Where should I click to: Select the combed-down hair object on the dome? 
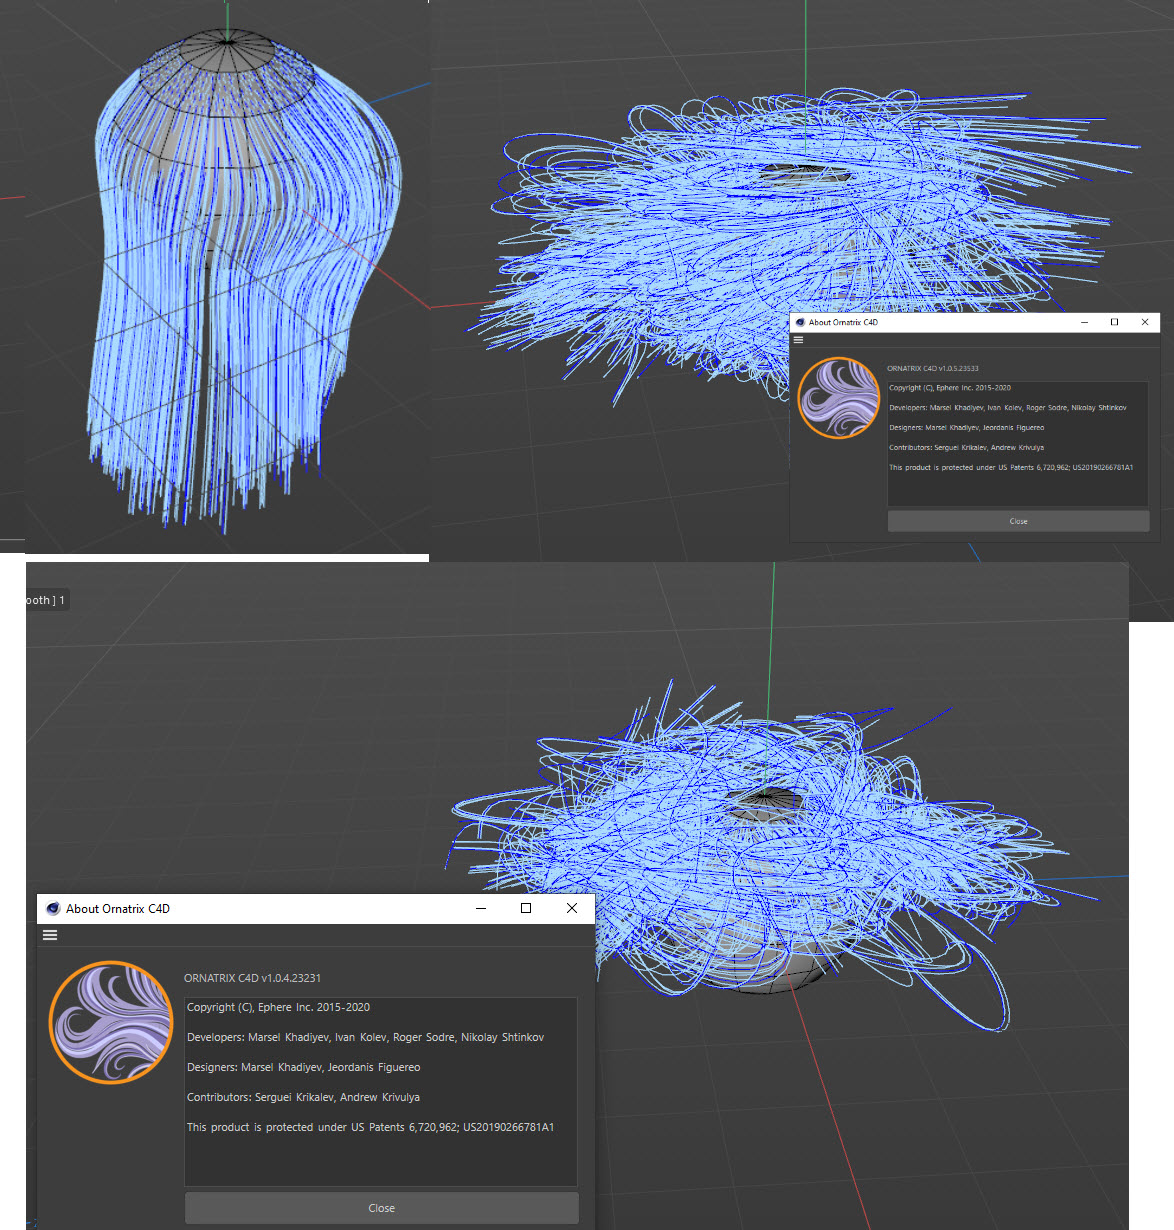click(240, 300)
